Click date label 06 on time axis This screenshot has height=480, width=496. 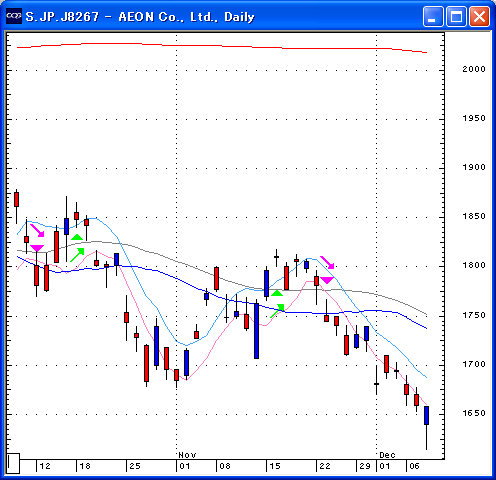tap(414, 466)
